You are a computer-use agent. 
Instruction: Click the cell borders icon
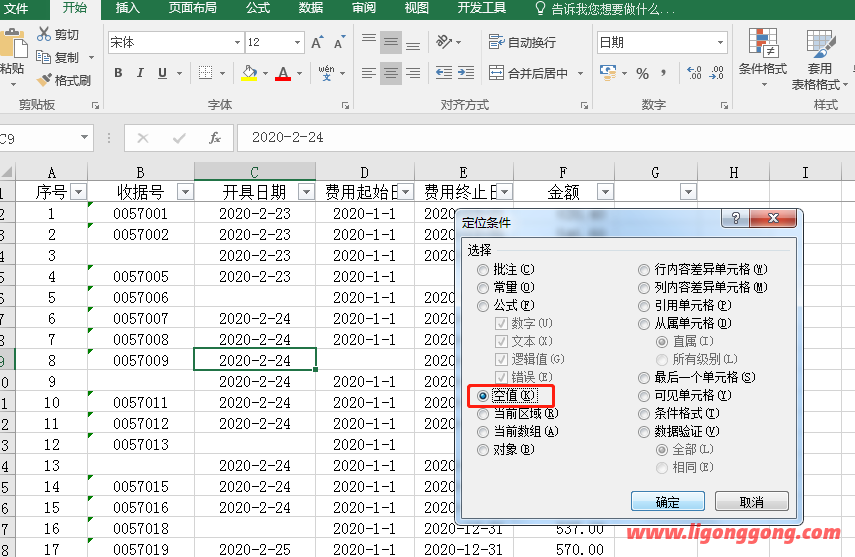(x=206, y=73)
